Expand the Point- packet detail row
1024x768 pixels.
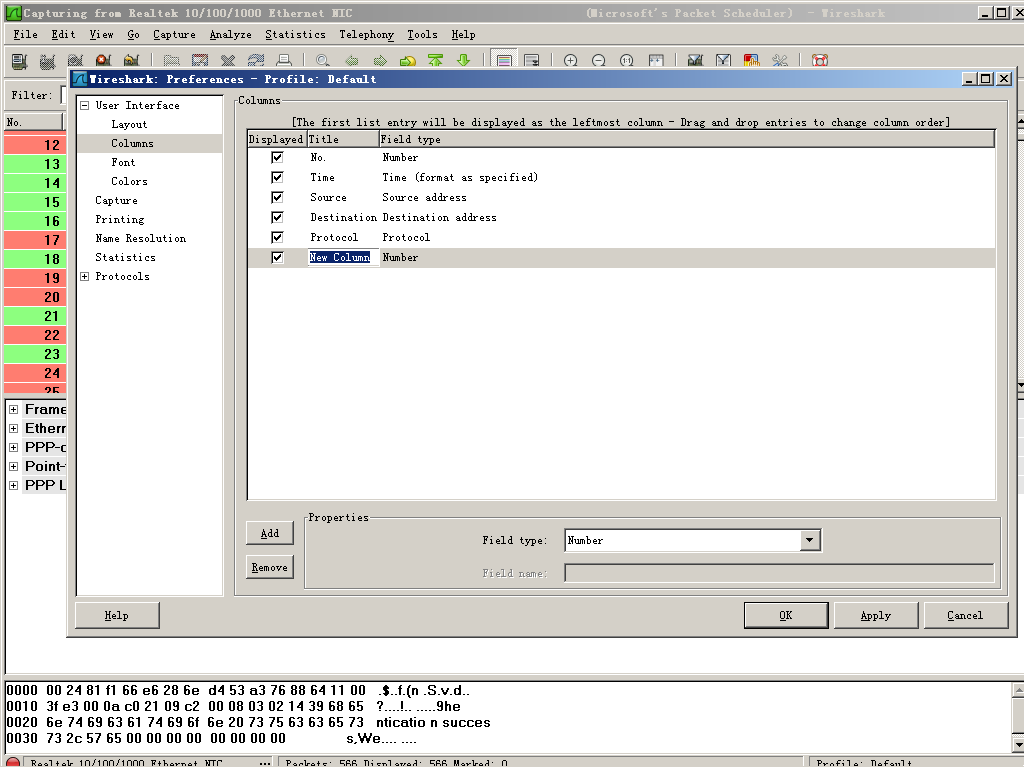pyautogui.click(x=13, y=466)
